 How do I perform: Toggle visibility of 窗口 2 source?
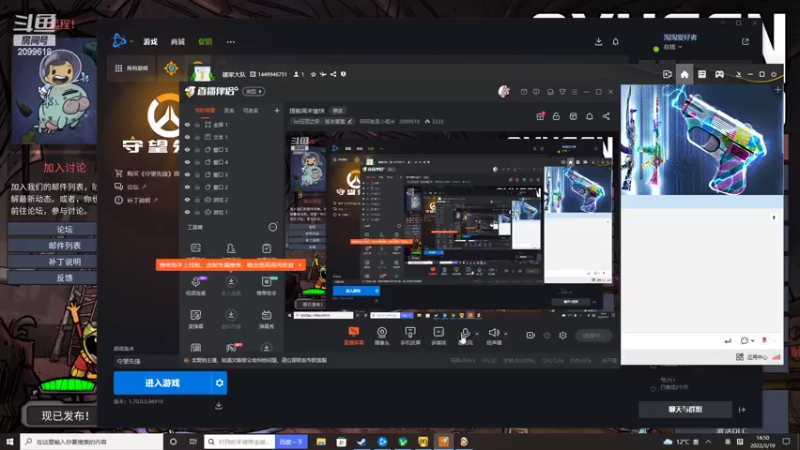click(187, 187)
